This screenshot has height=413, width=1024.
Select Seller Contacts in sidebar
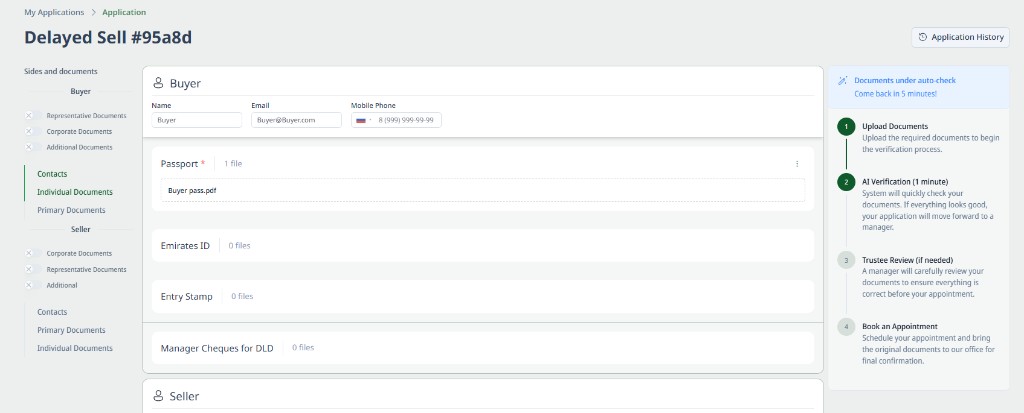tap(52, 312)
